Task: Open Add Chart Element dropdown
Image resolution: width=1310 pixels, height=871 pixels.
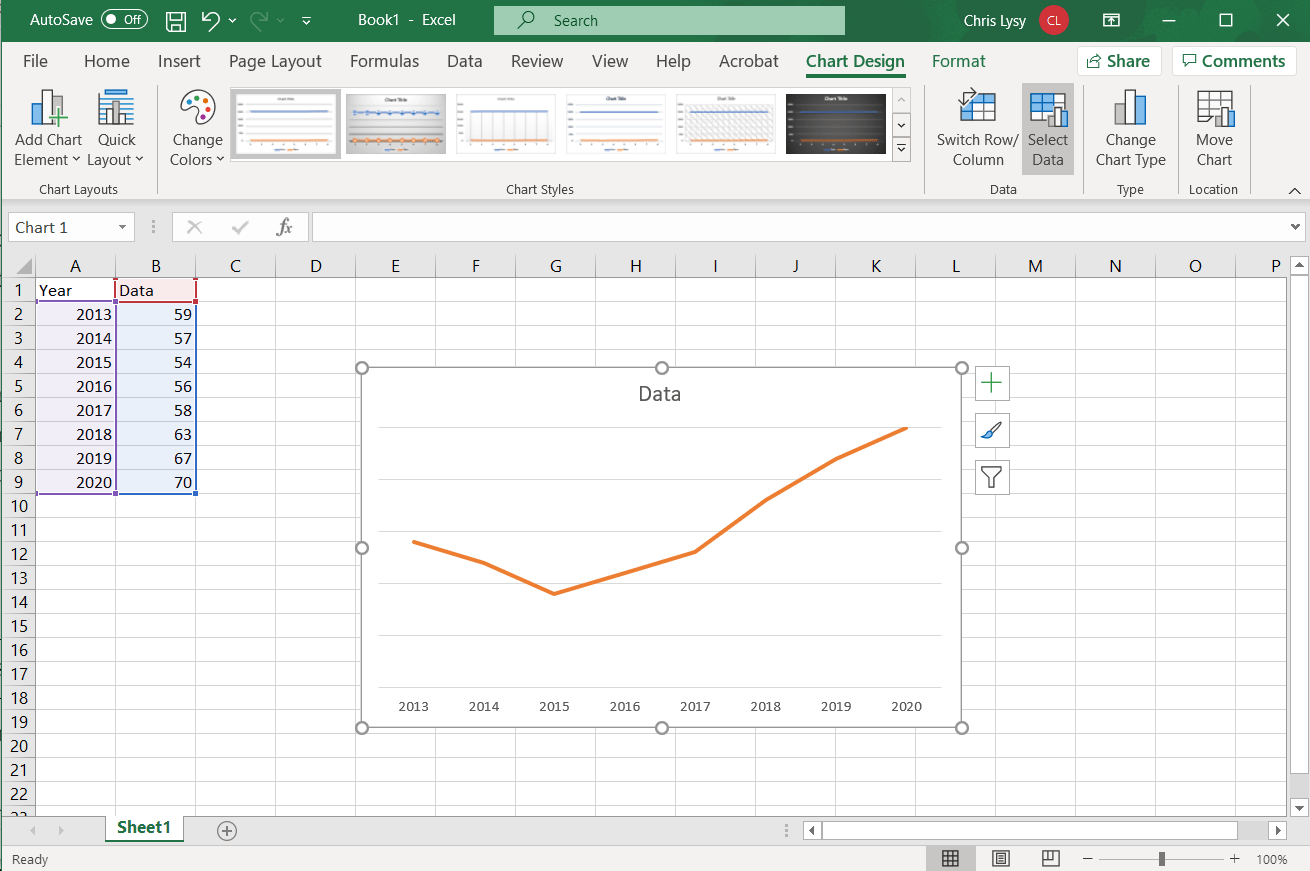Action: (48, 128)
